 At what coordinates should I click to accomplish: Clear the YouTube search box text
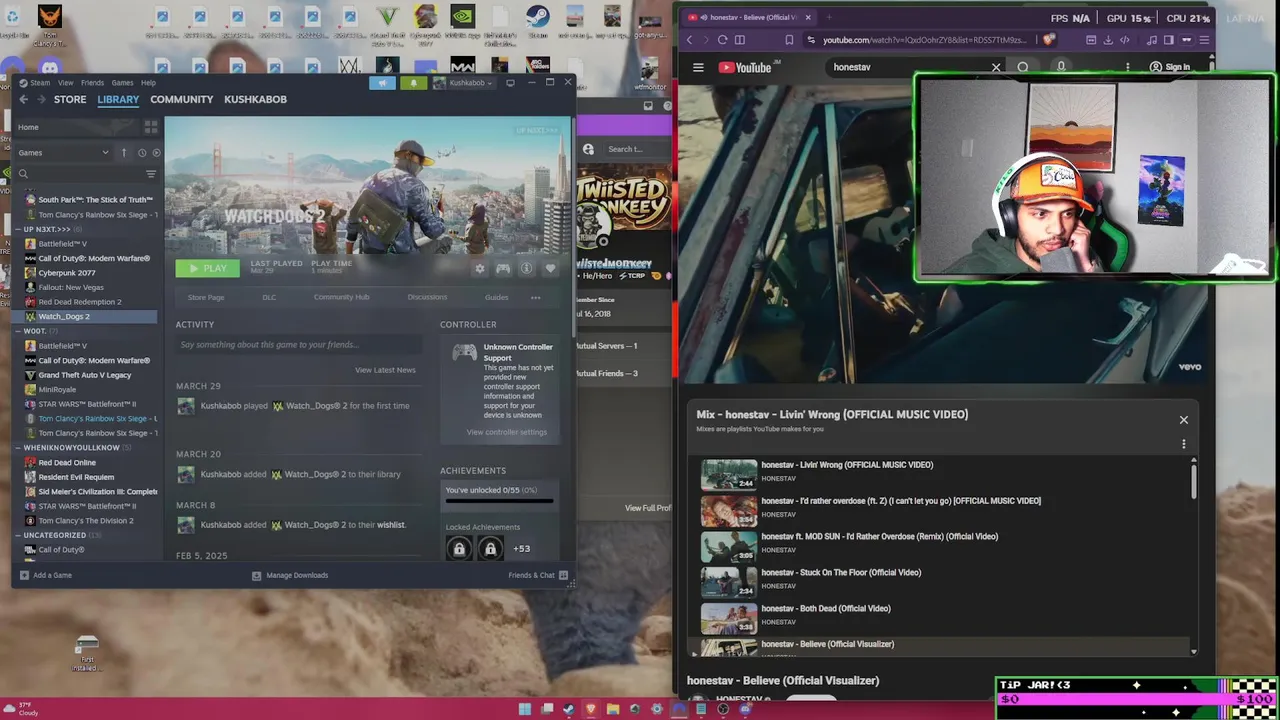[996, 67]
